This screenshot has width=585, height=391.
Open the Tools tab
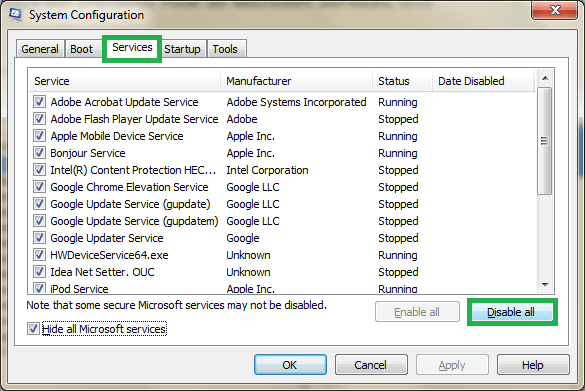pos(225,49)
